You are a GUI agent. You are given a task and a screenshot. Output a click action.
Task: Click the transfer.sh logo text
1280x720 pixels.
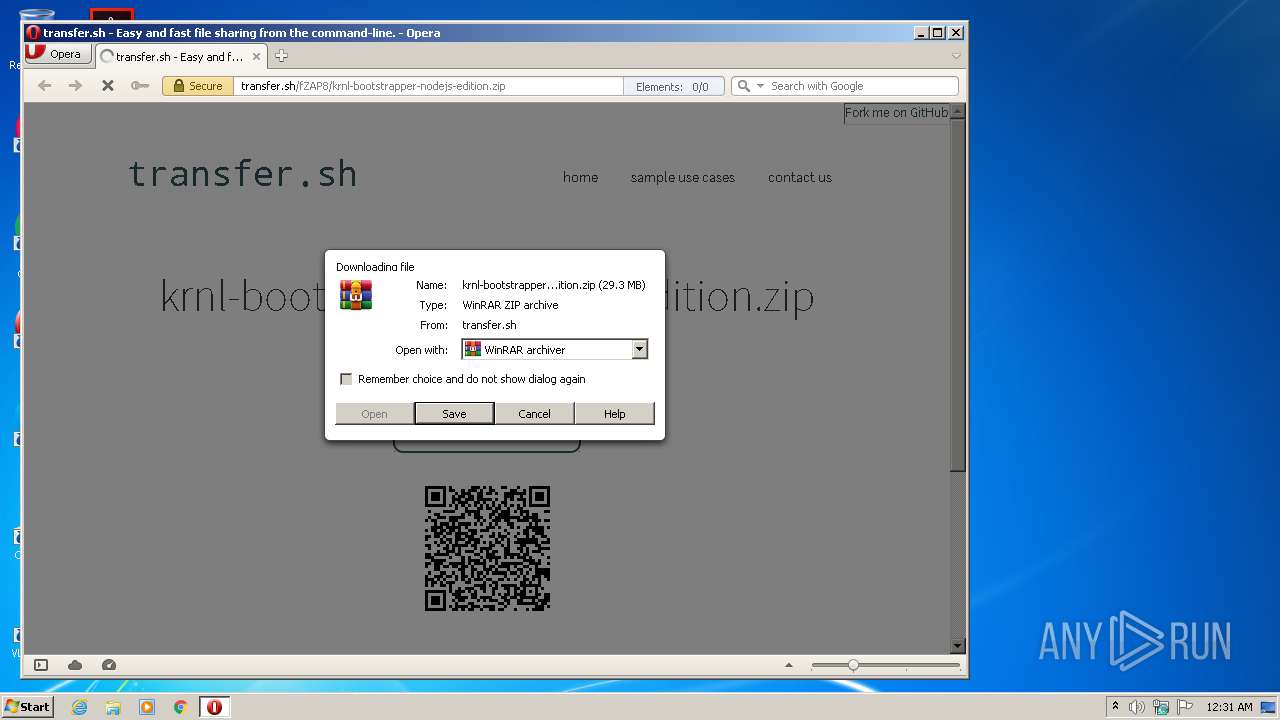242,174
